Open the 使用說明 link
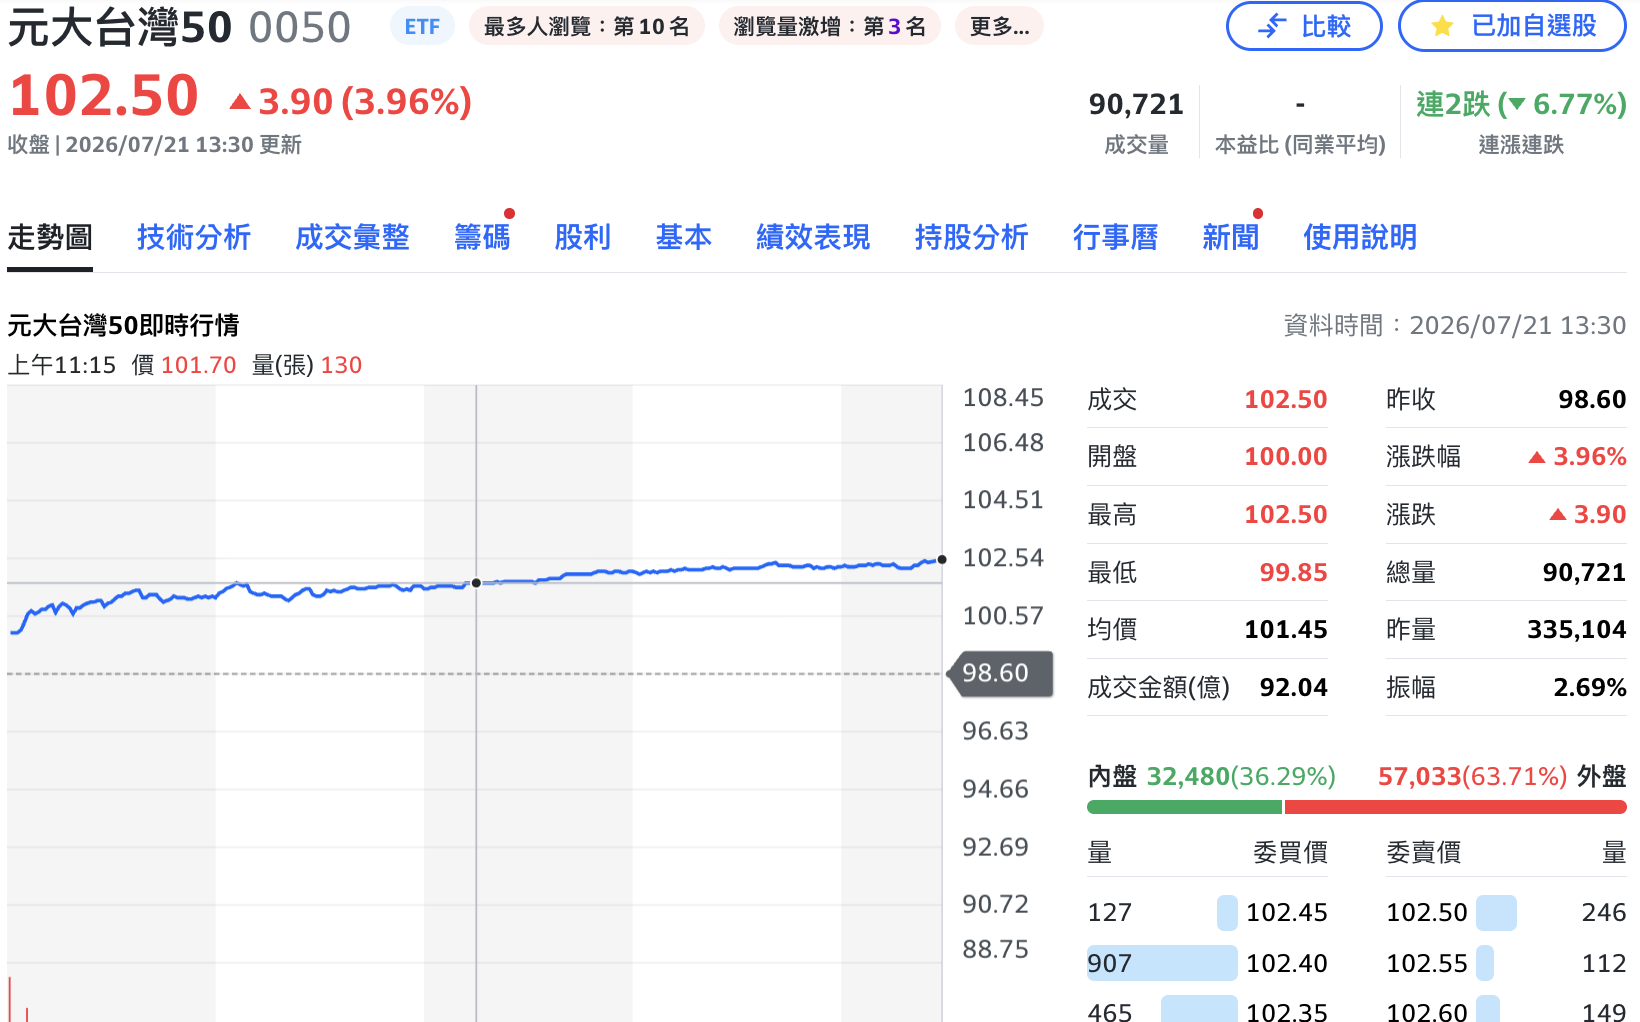Screen dimensions: 1640x1022 pos(1360,237)
